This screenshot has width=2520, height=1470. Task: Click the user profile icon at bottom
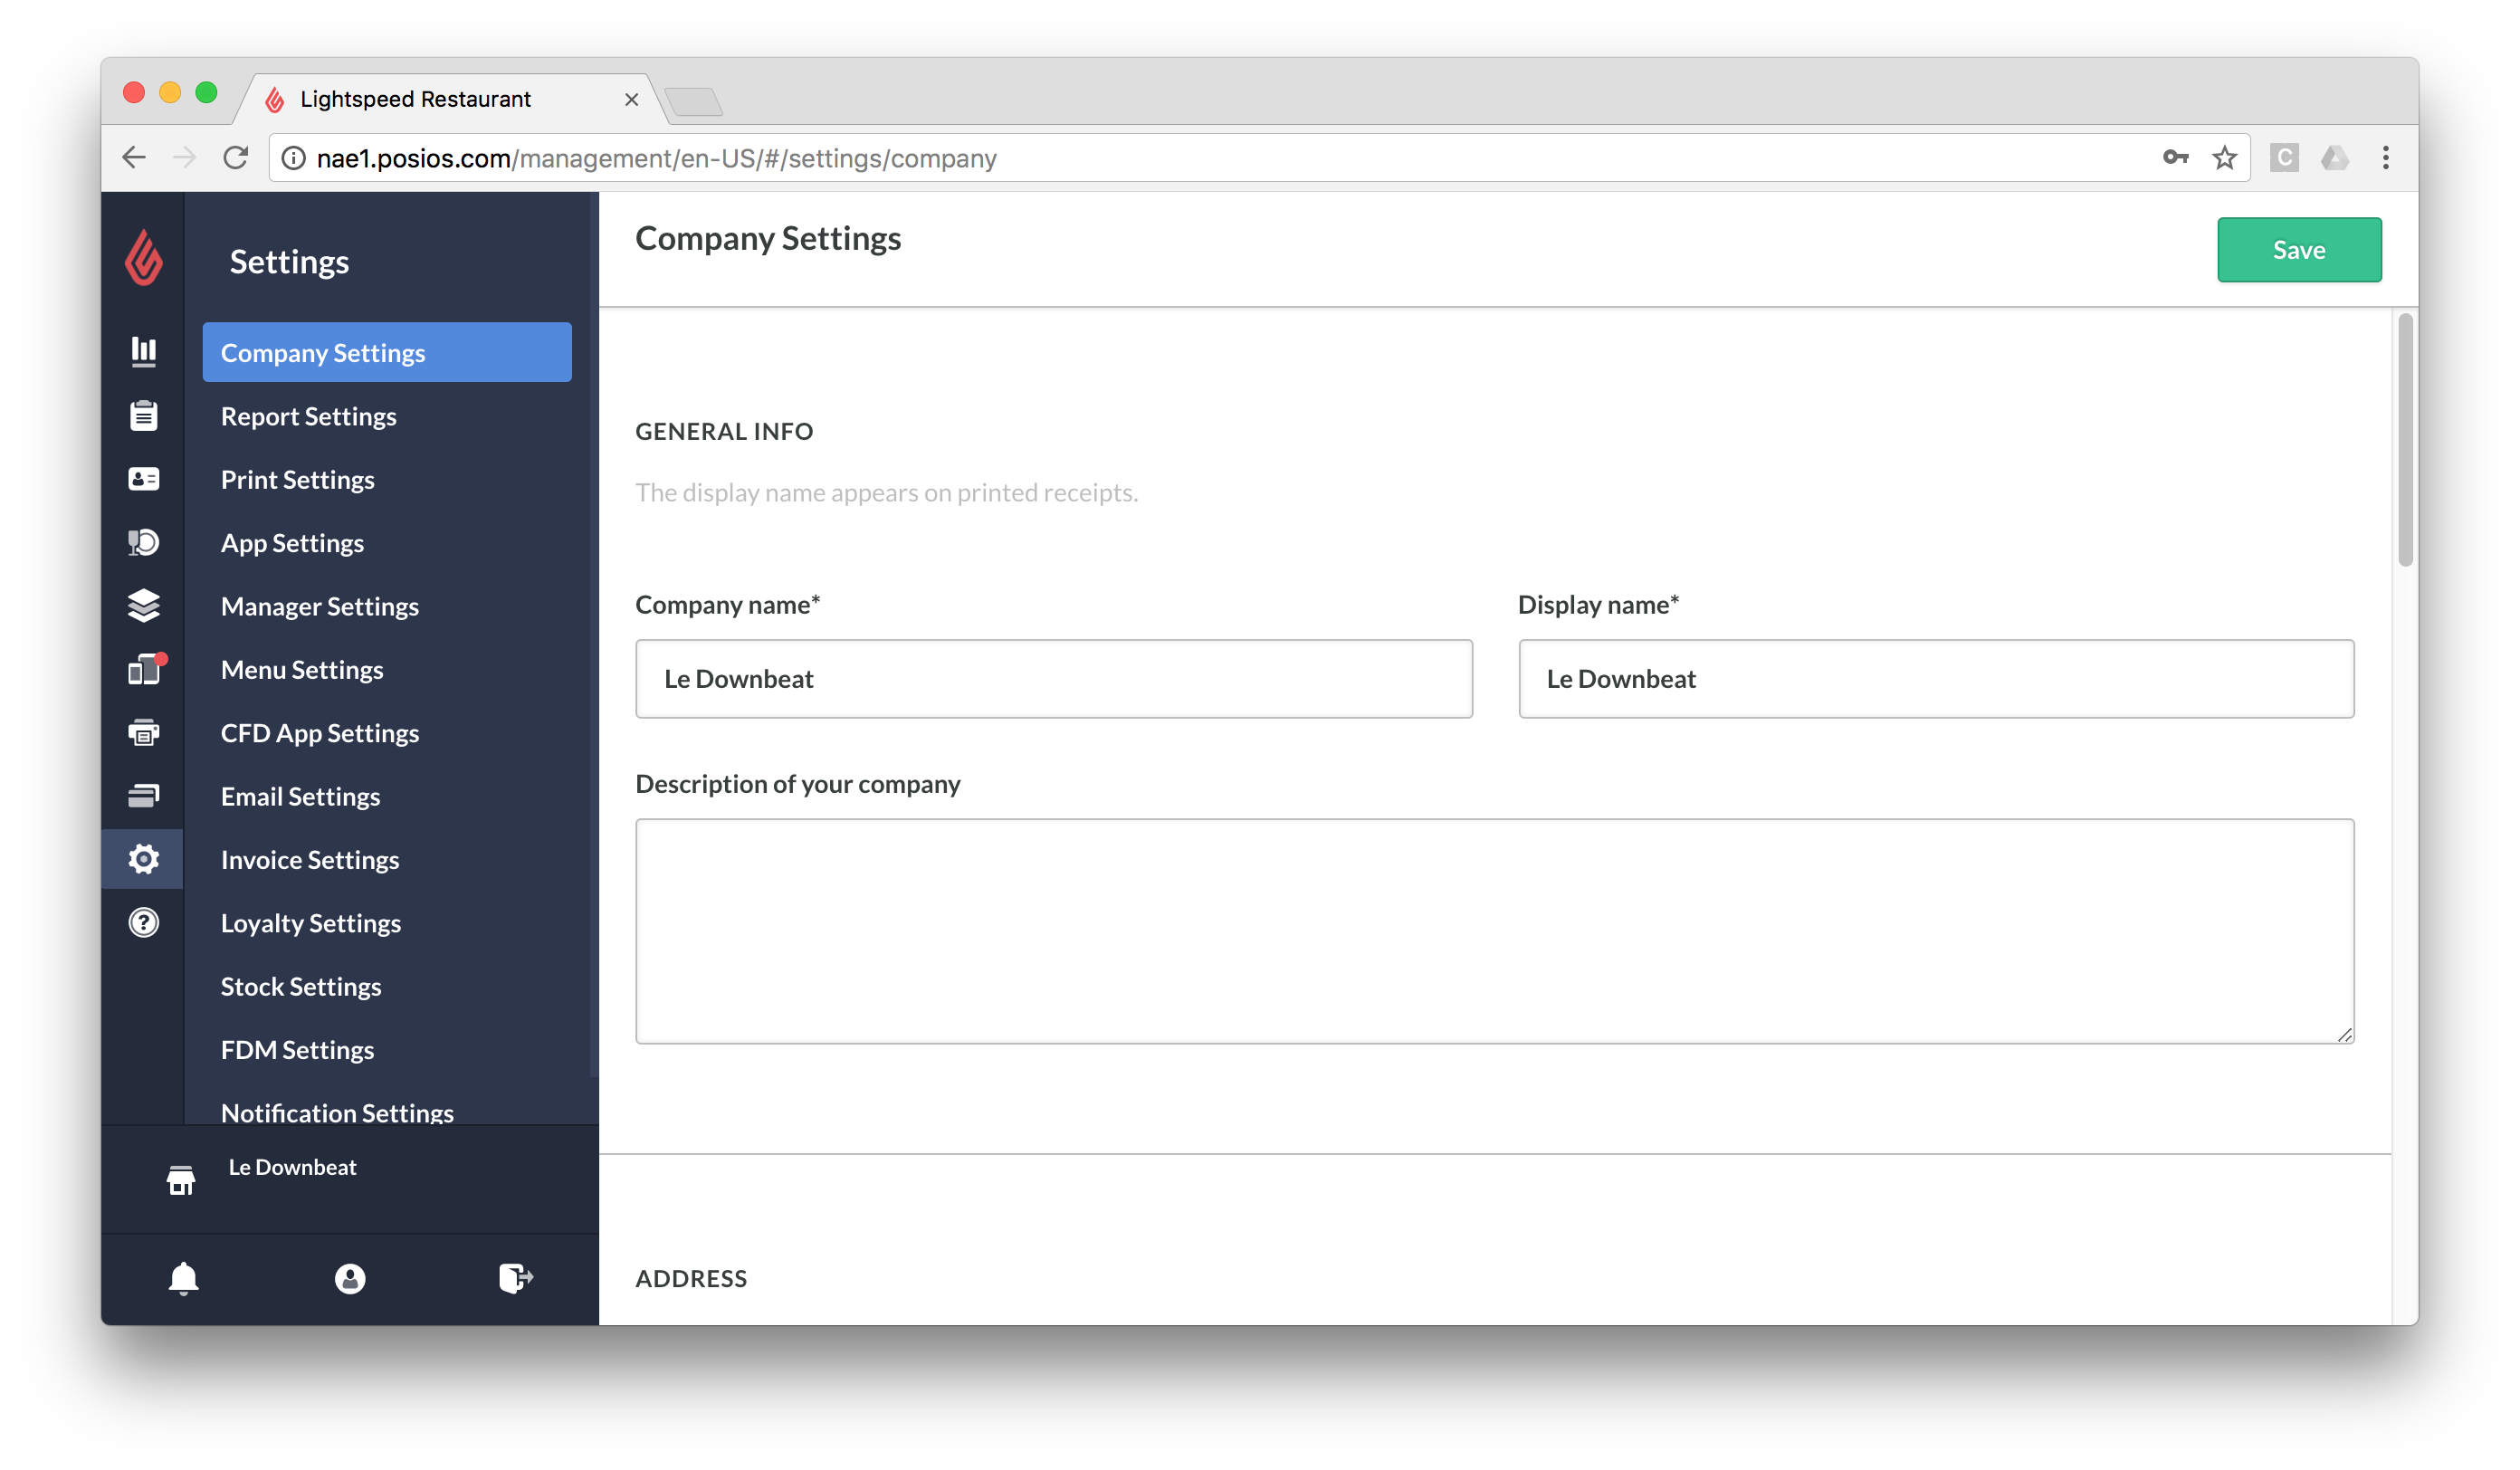point(348,1277)
